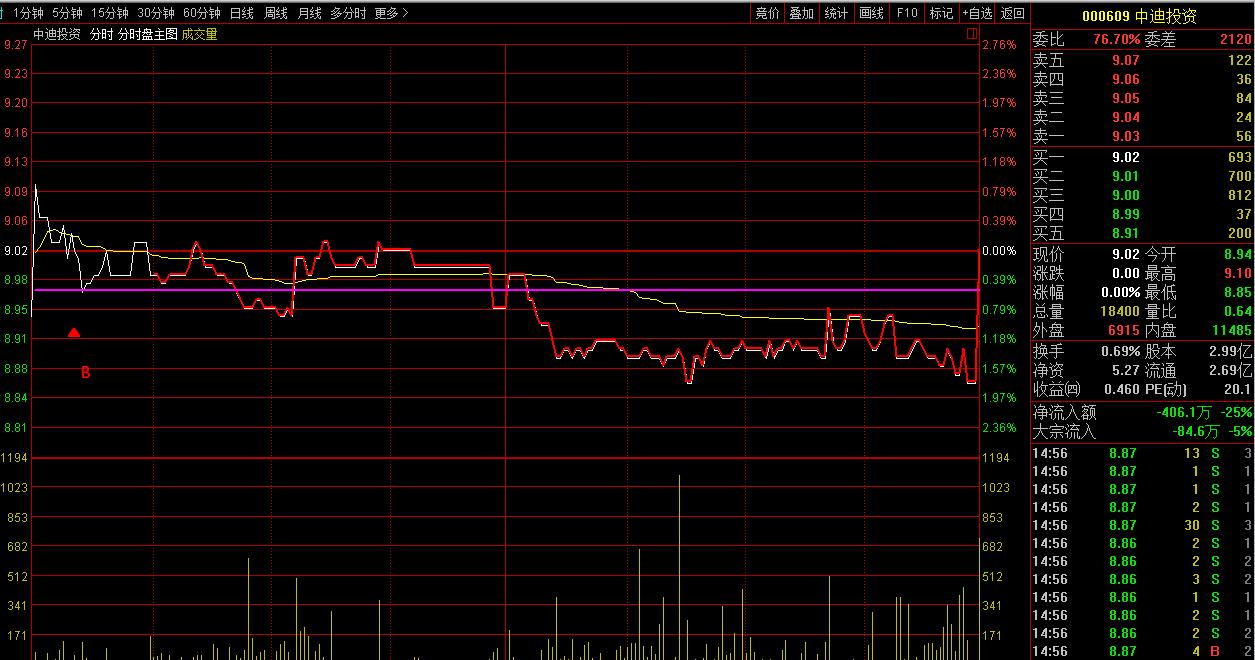Click the 委差 value 2120
Viewport: 1255px width, 660px height.
1235,39
